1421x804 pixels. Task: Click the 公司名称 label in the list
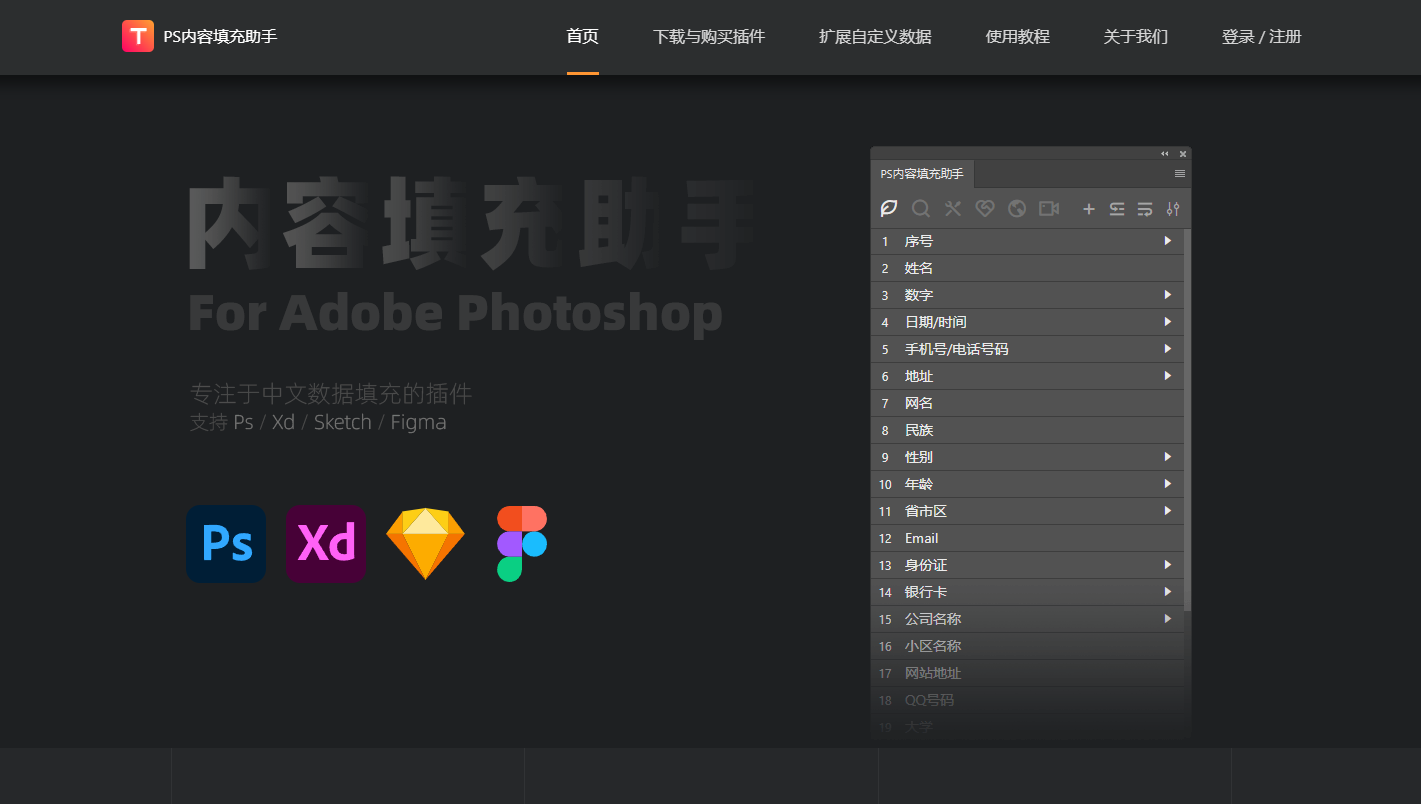tap(933, 619)
